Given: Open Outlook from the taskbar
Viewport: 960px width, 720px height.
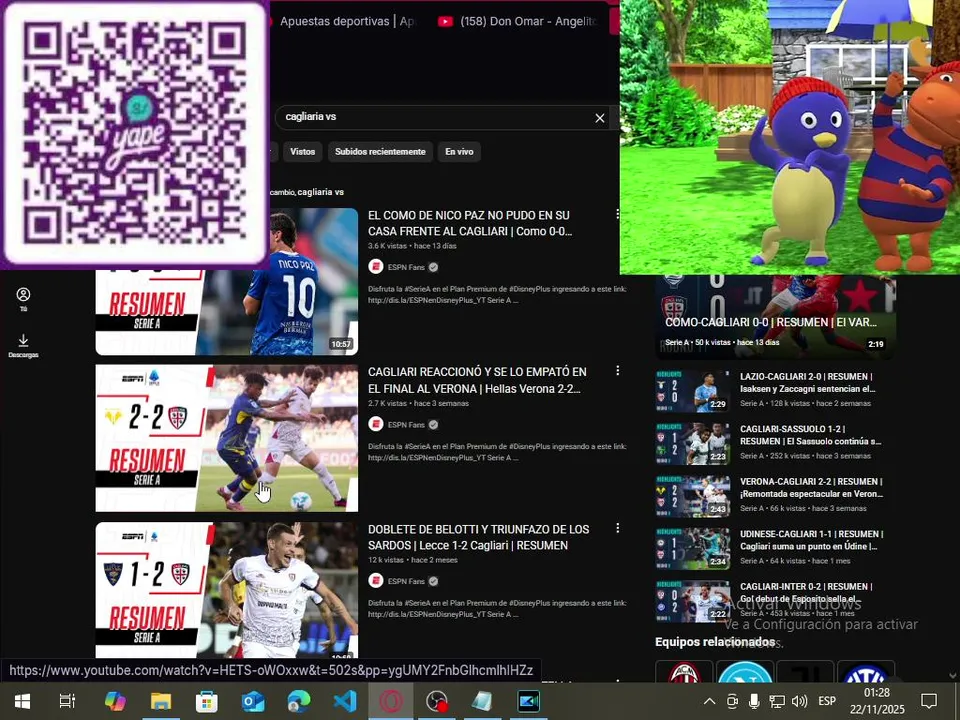Looking at the screenshot, I should click(253, 701).
